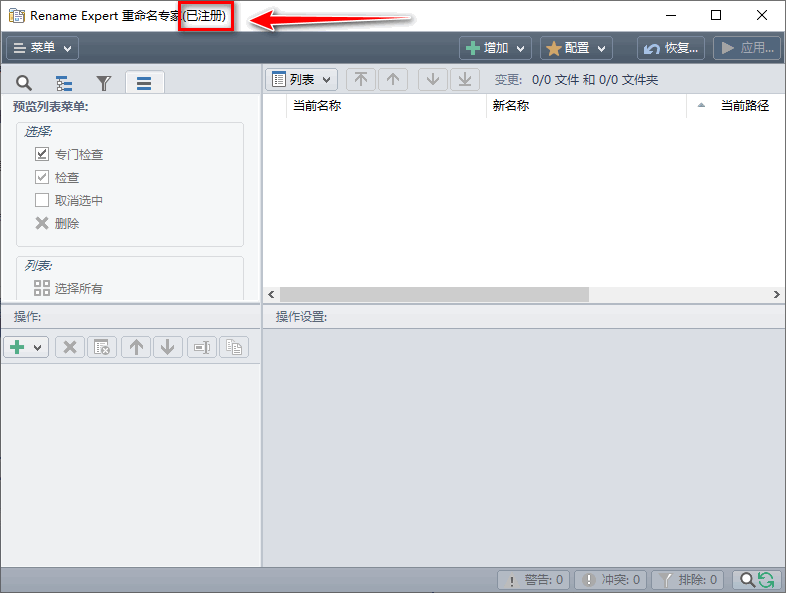786x593 pixels.
Task: Click the rename action icon
Action: (202, 347)
